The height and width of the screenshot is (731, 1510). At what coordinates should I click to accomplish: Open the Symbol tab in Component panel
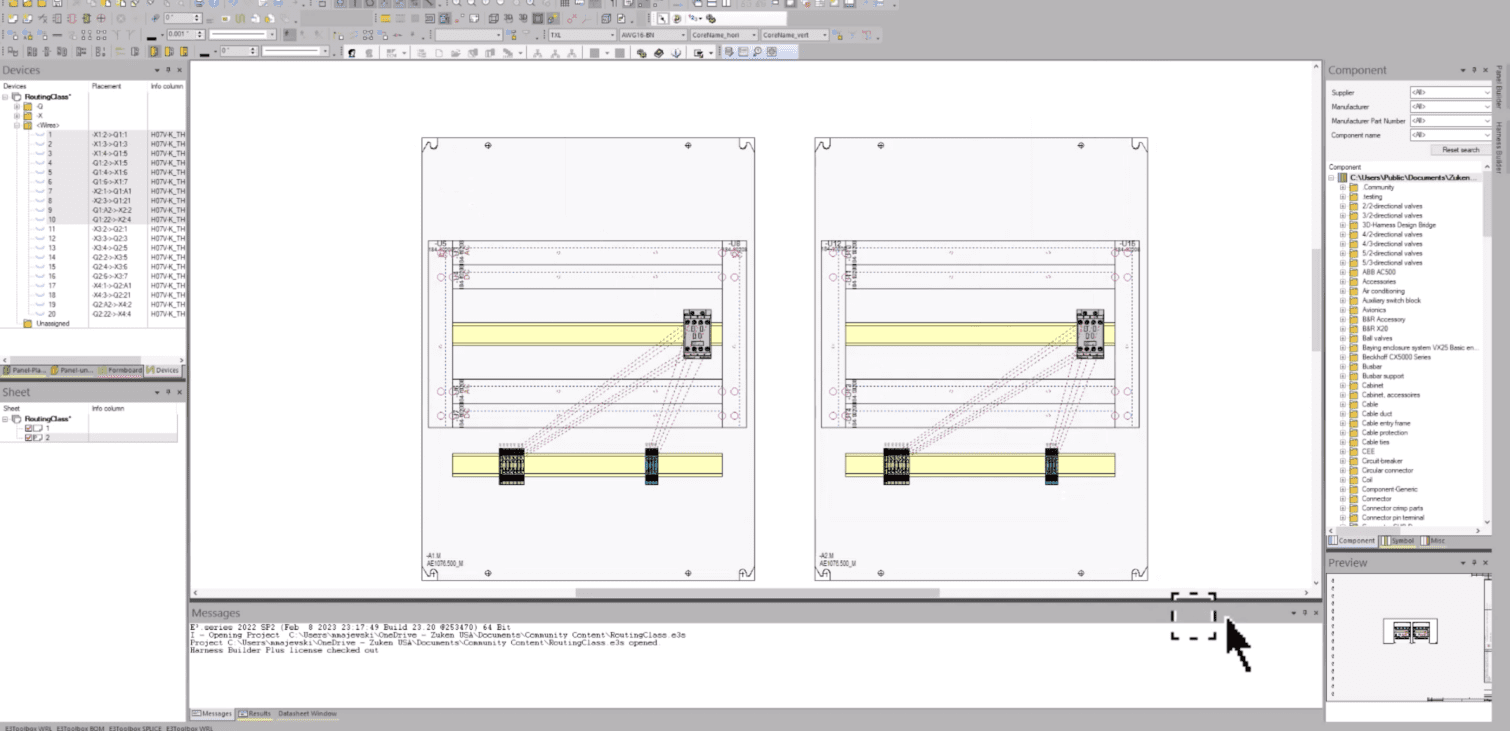click(x=1398, y=541)
